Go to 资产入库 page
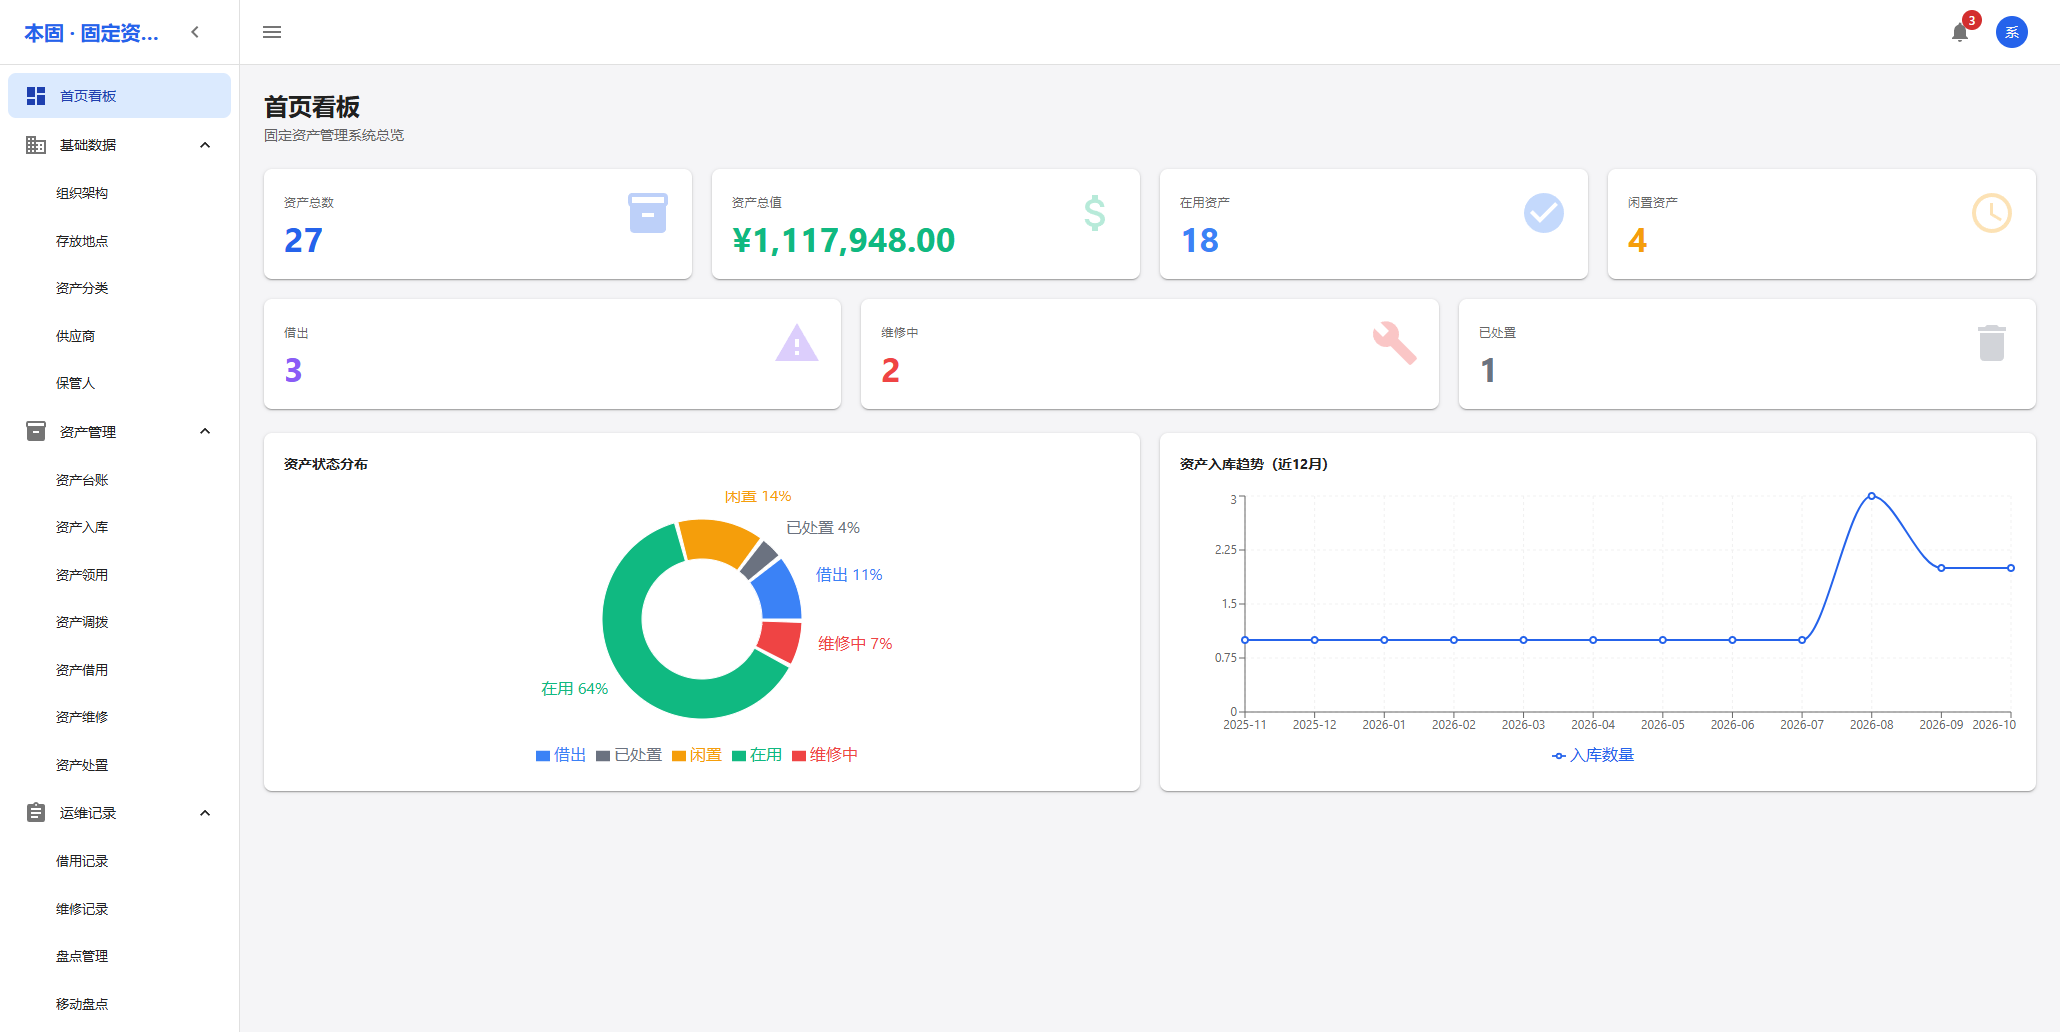The width and height of the screenshot is (2060, 1032). (119, 527)
